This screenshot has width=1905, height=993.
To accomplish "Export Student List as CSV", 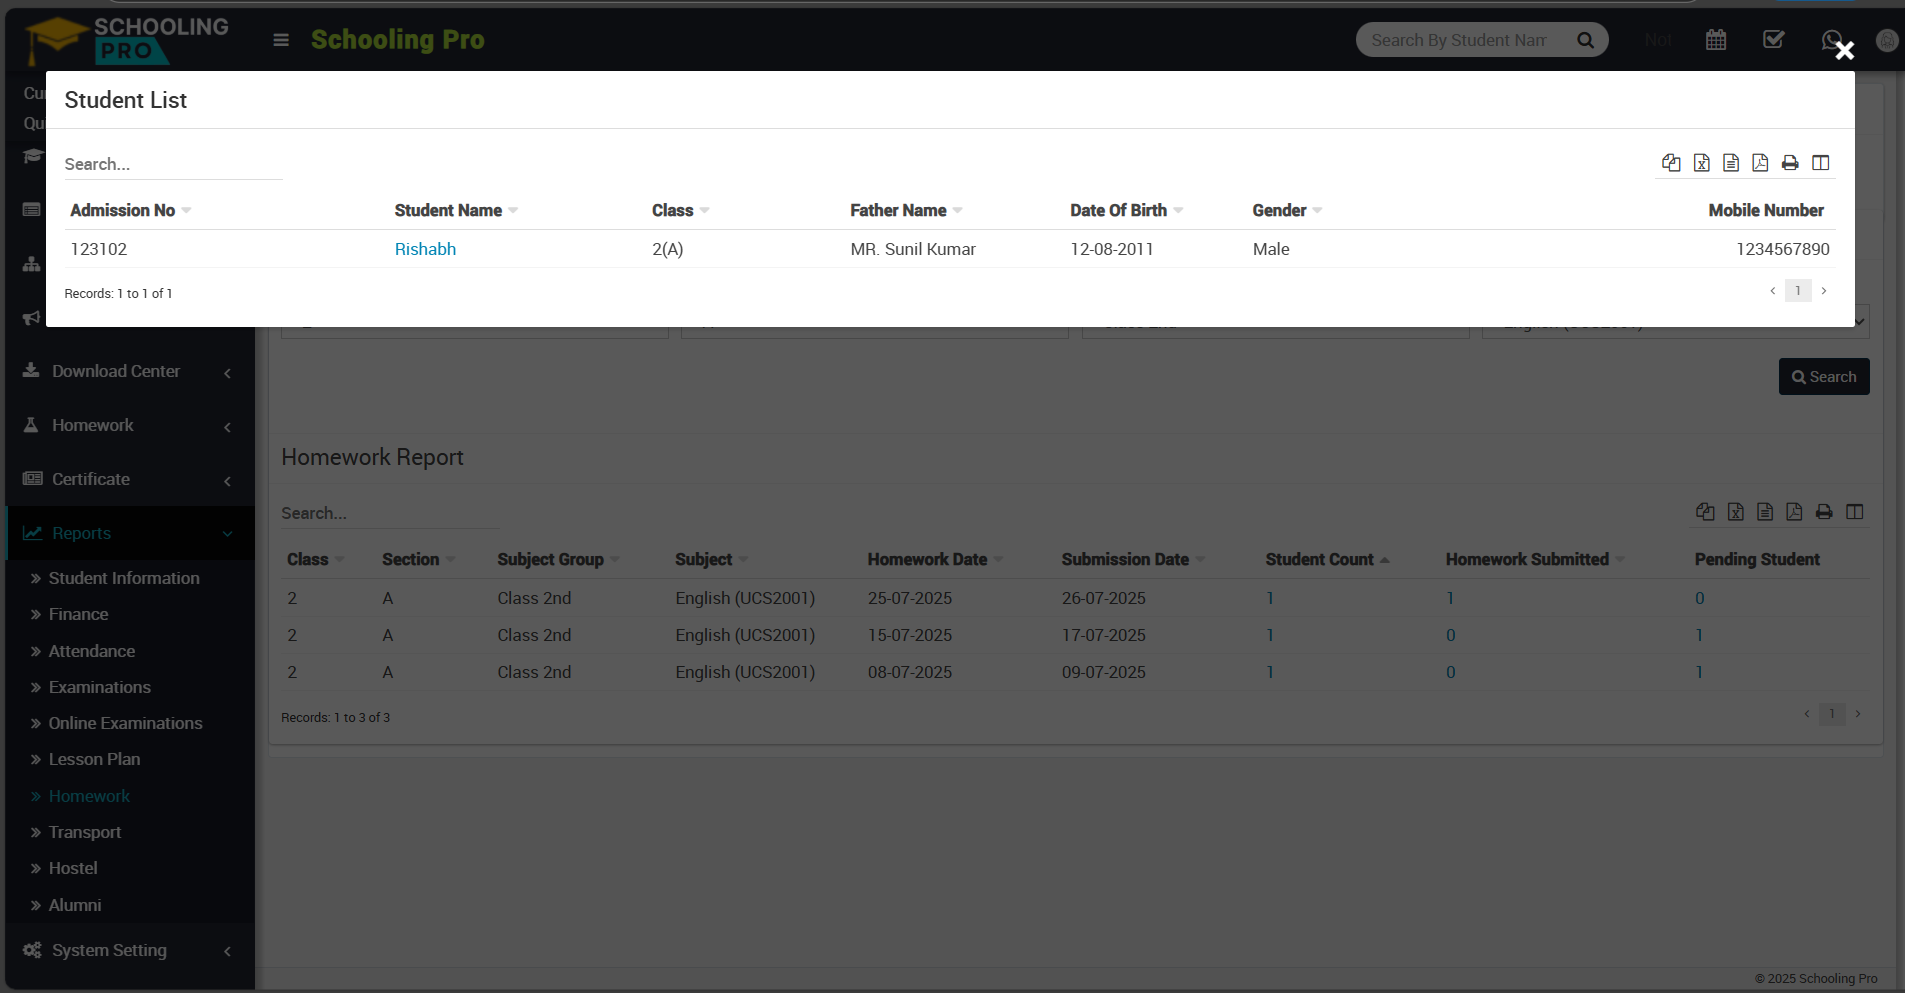I will 1731,163.
